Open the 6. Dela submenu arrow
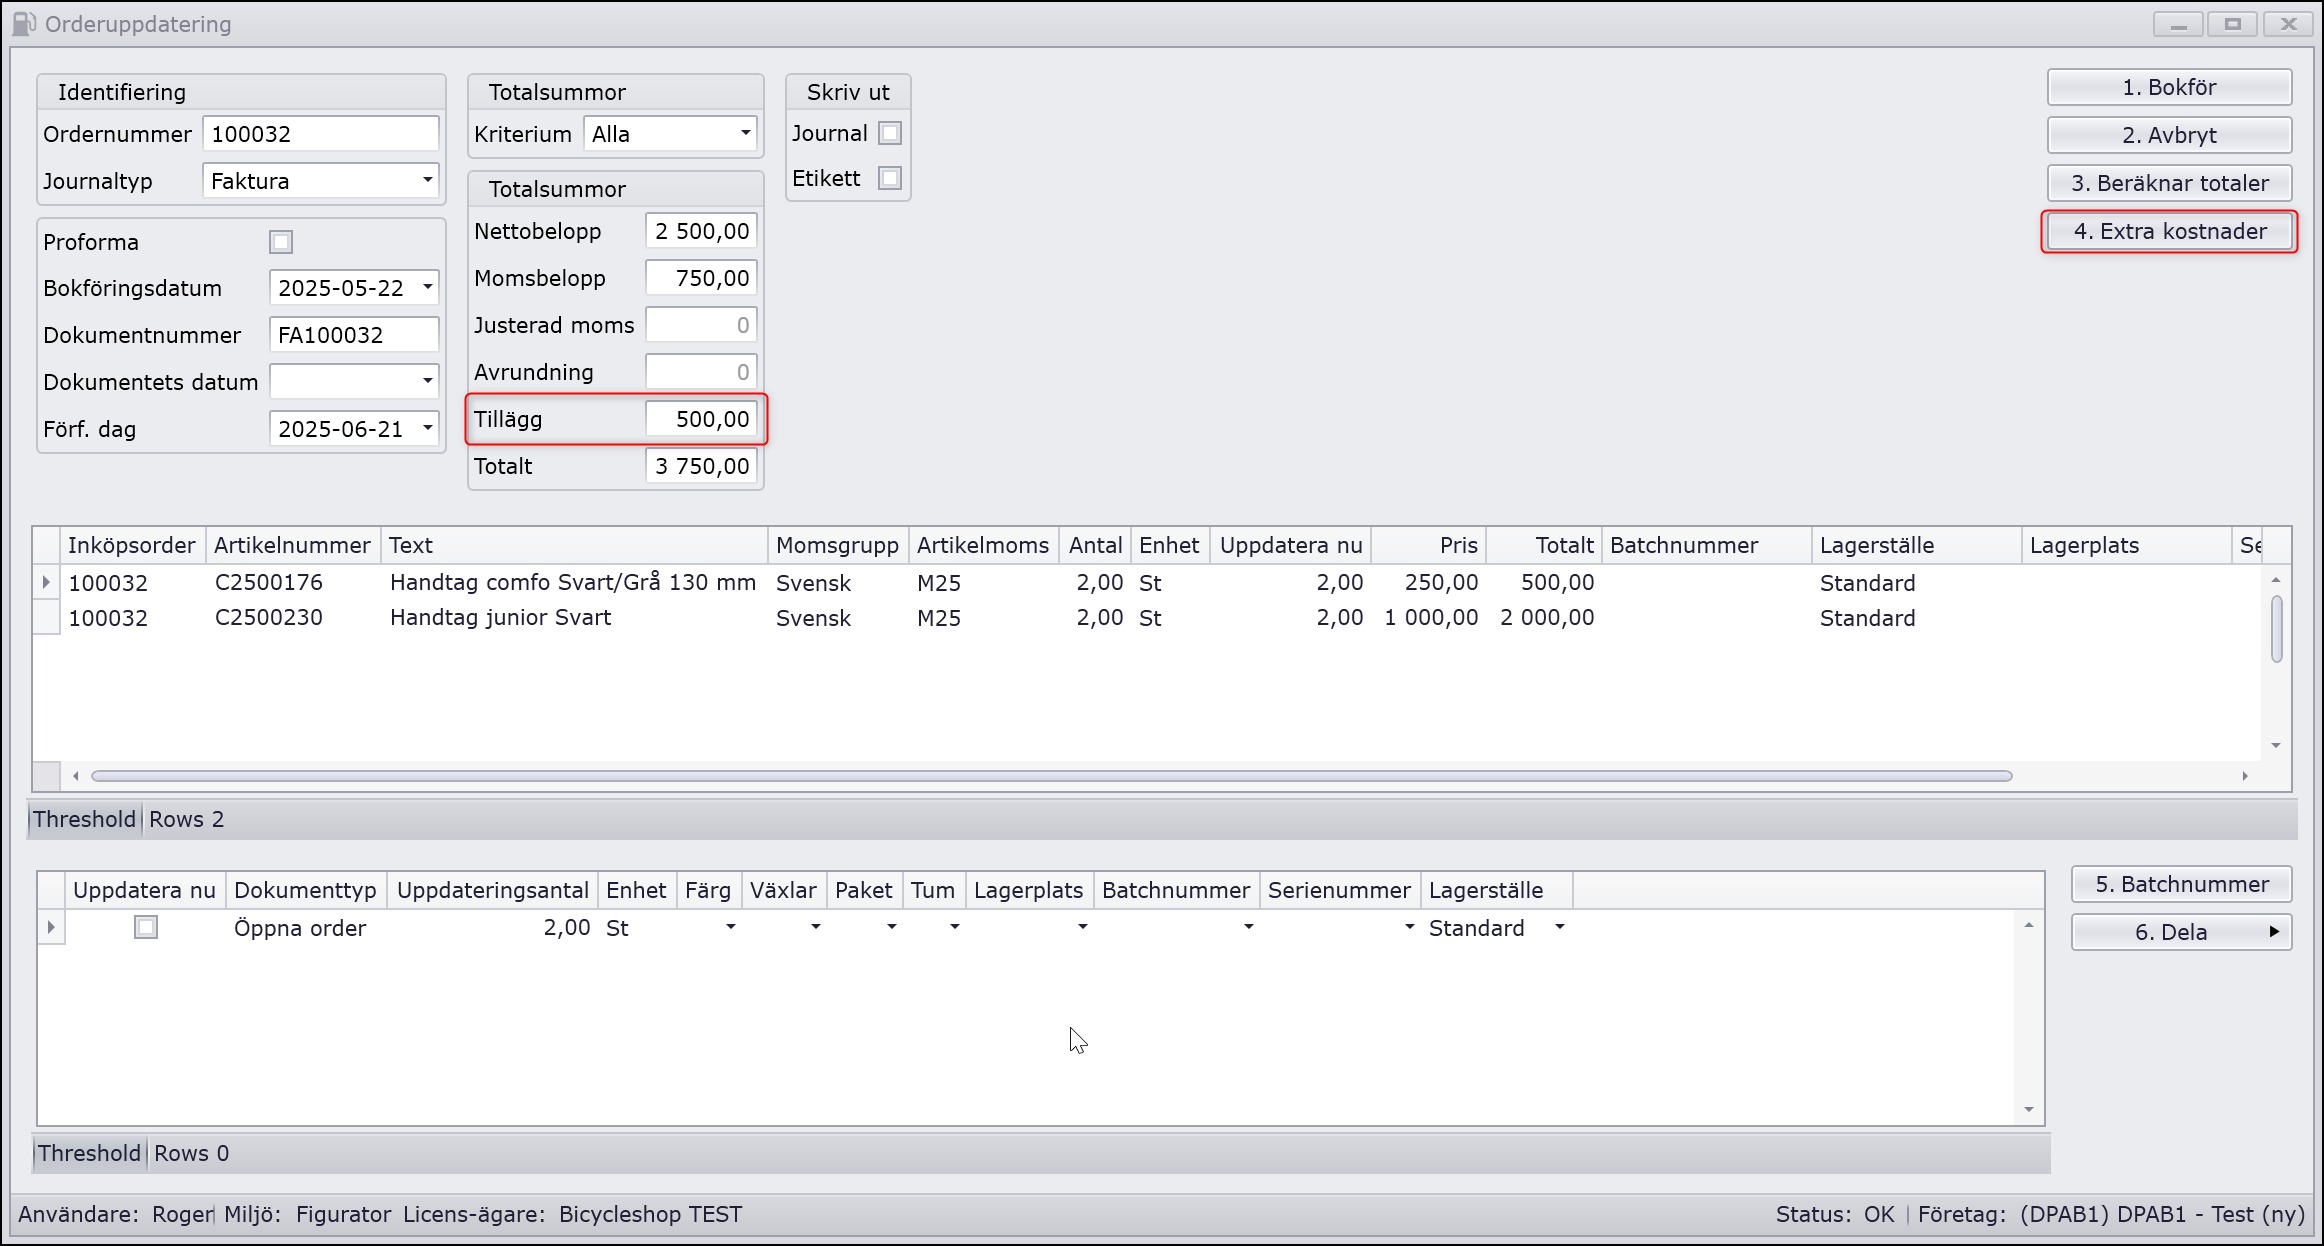Screen dimensions: 2324x1246 [2274, 932]
